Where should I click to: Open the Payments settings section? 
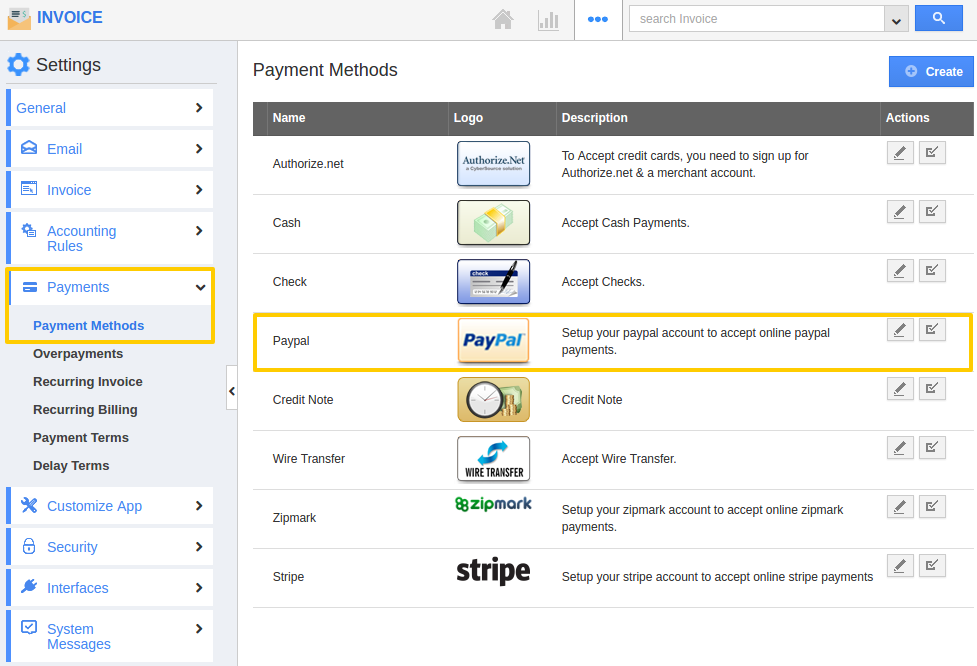pyautogui.click(x=110, y=287)
